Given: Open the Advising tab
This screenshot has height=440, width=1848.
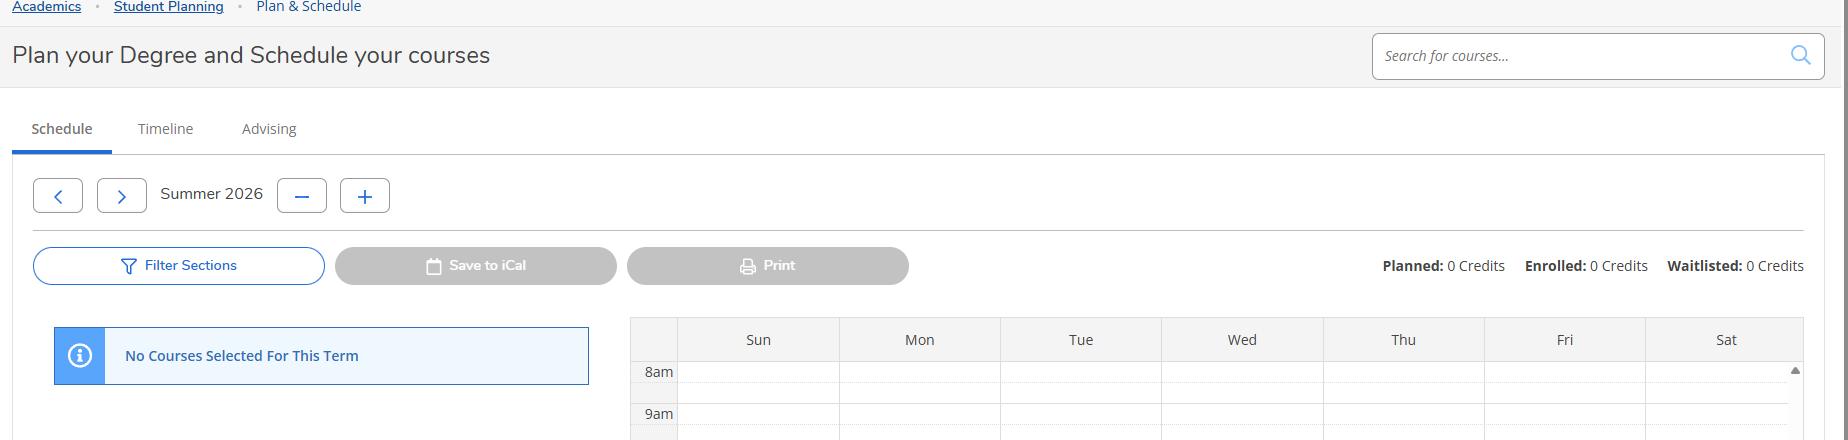Looking at the screenshot, I should pyautogui.click(x=269, y=129).
